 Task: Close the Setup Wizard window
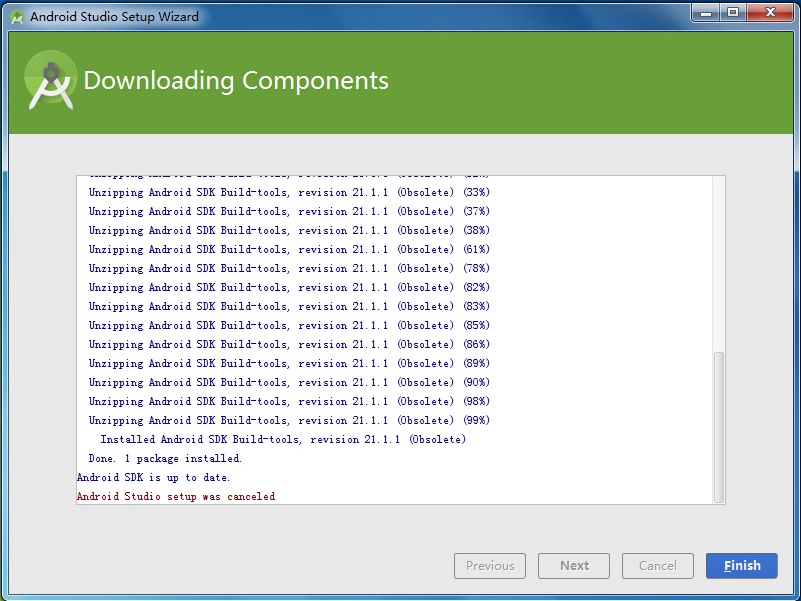coord(770,12)
